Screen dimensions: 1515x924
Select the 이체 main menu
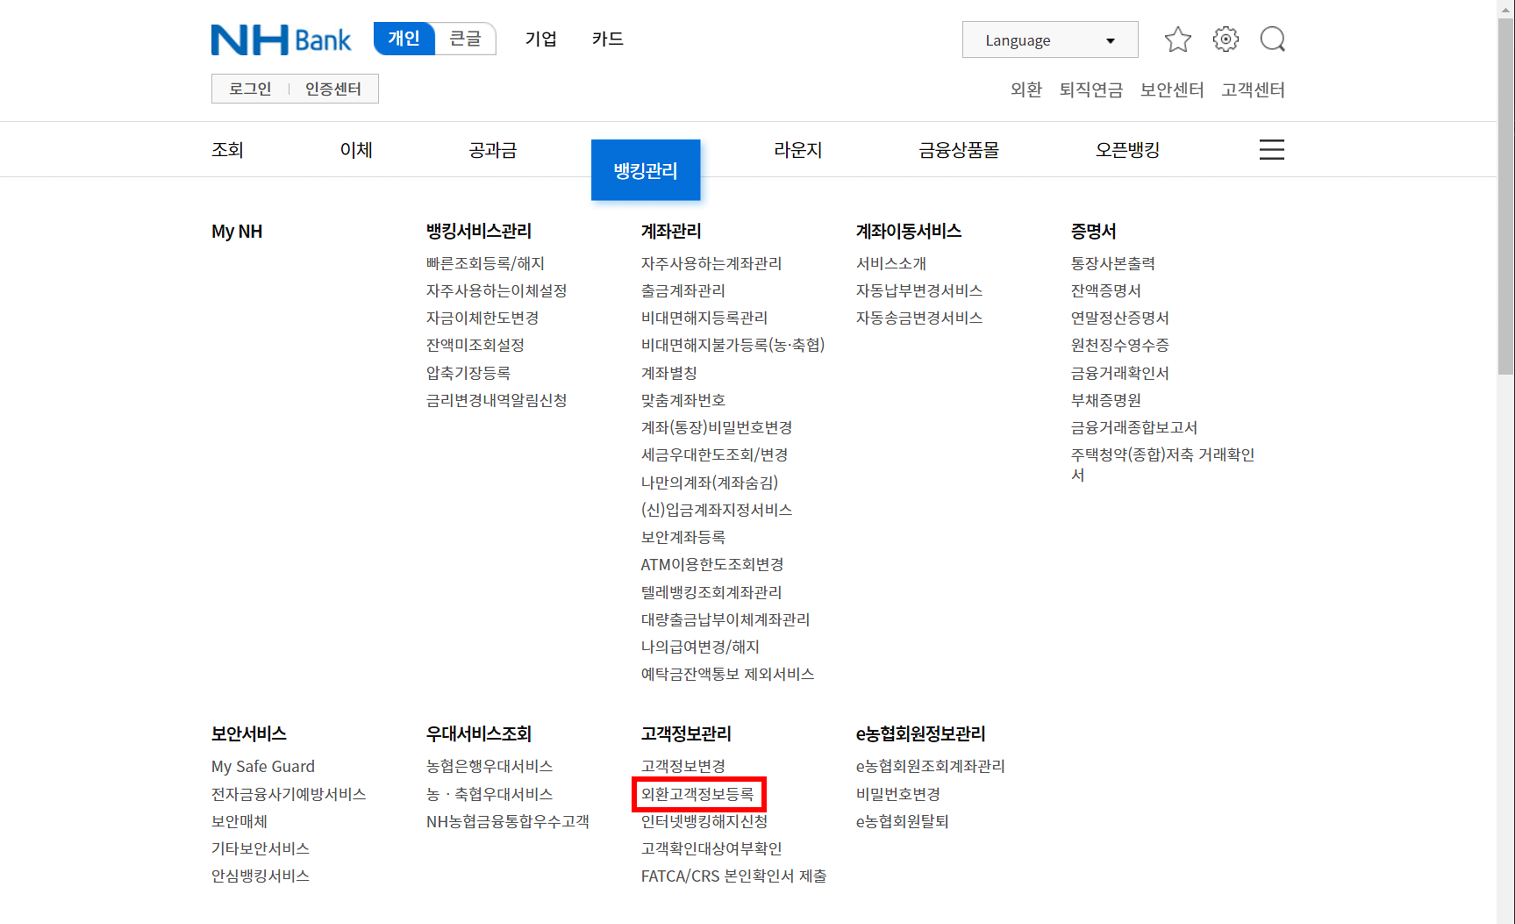tap(356, 150)
